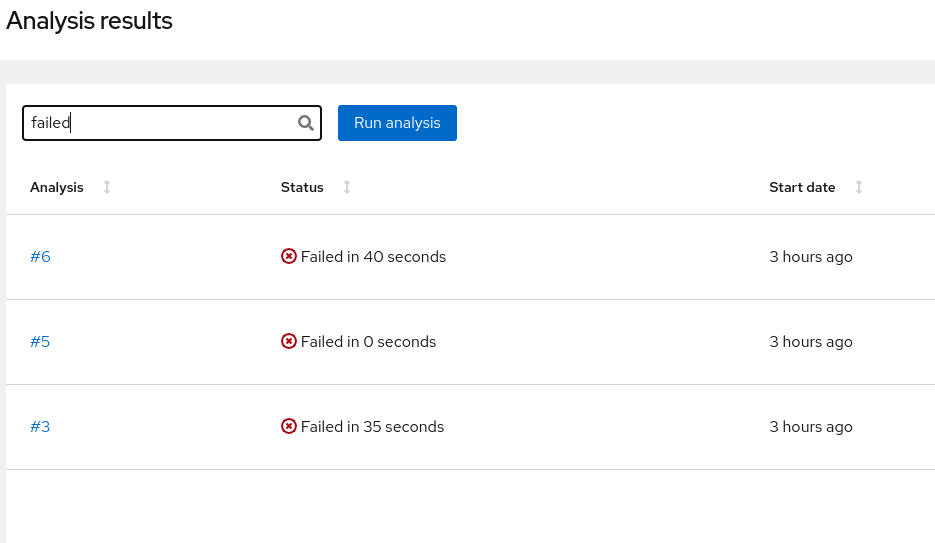Viewport: 935px width, 543px height.
Task: Select the "Failed in 35 seconds" status text
Action: point(372,427)
